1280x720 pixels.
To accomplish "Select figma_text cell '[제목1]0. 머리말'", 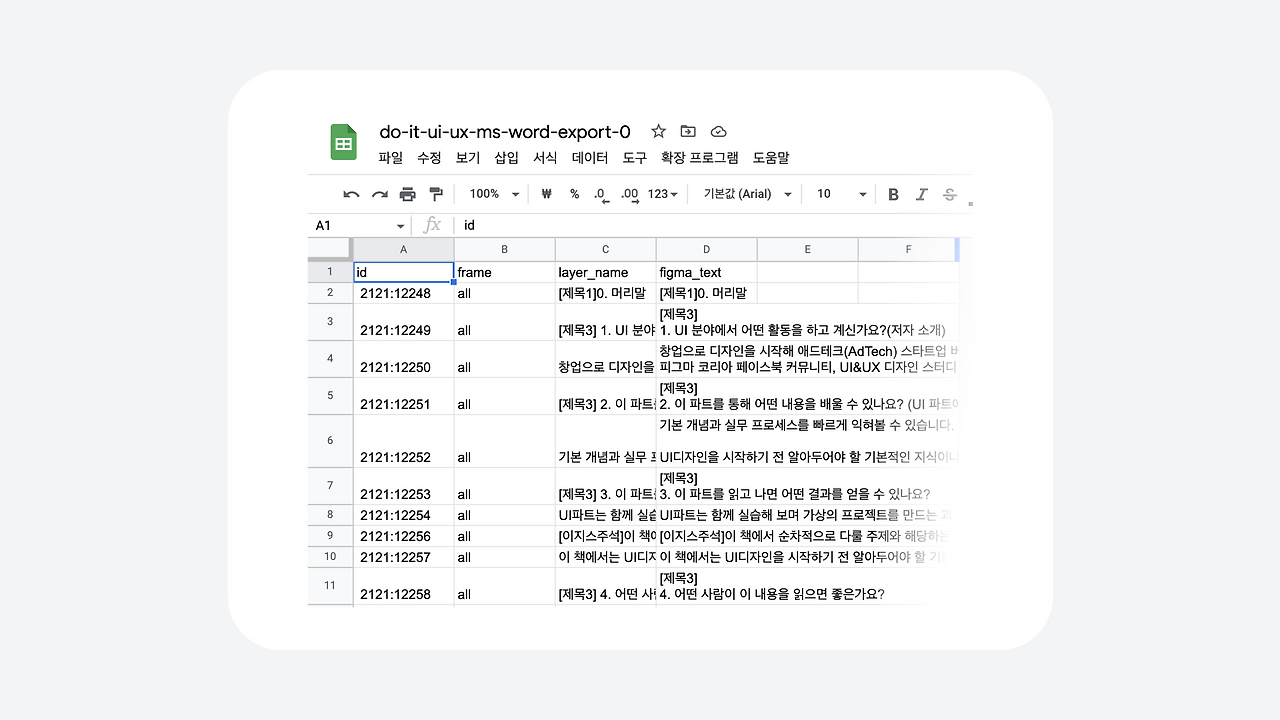I will click(x=707, y=293).
